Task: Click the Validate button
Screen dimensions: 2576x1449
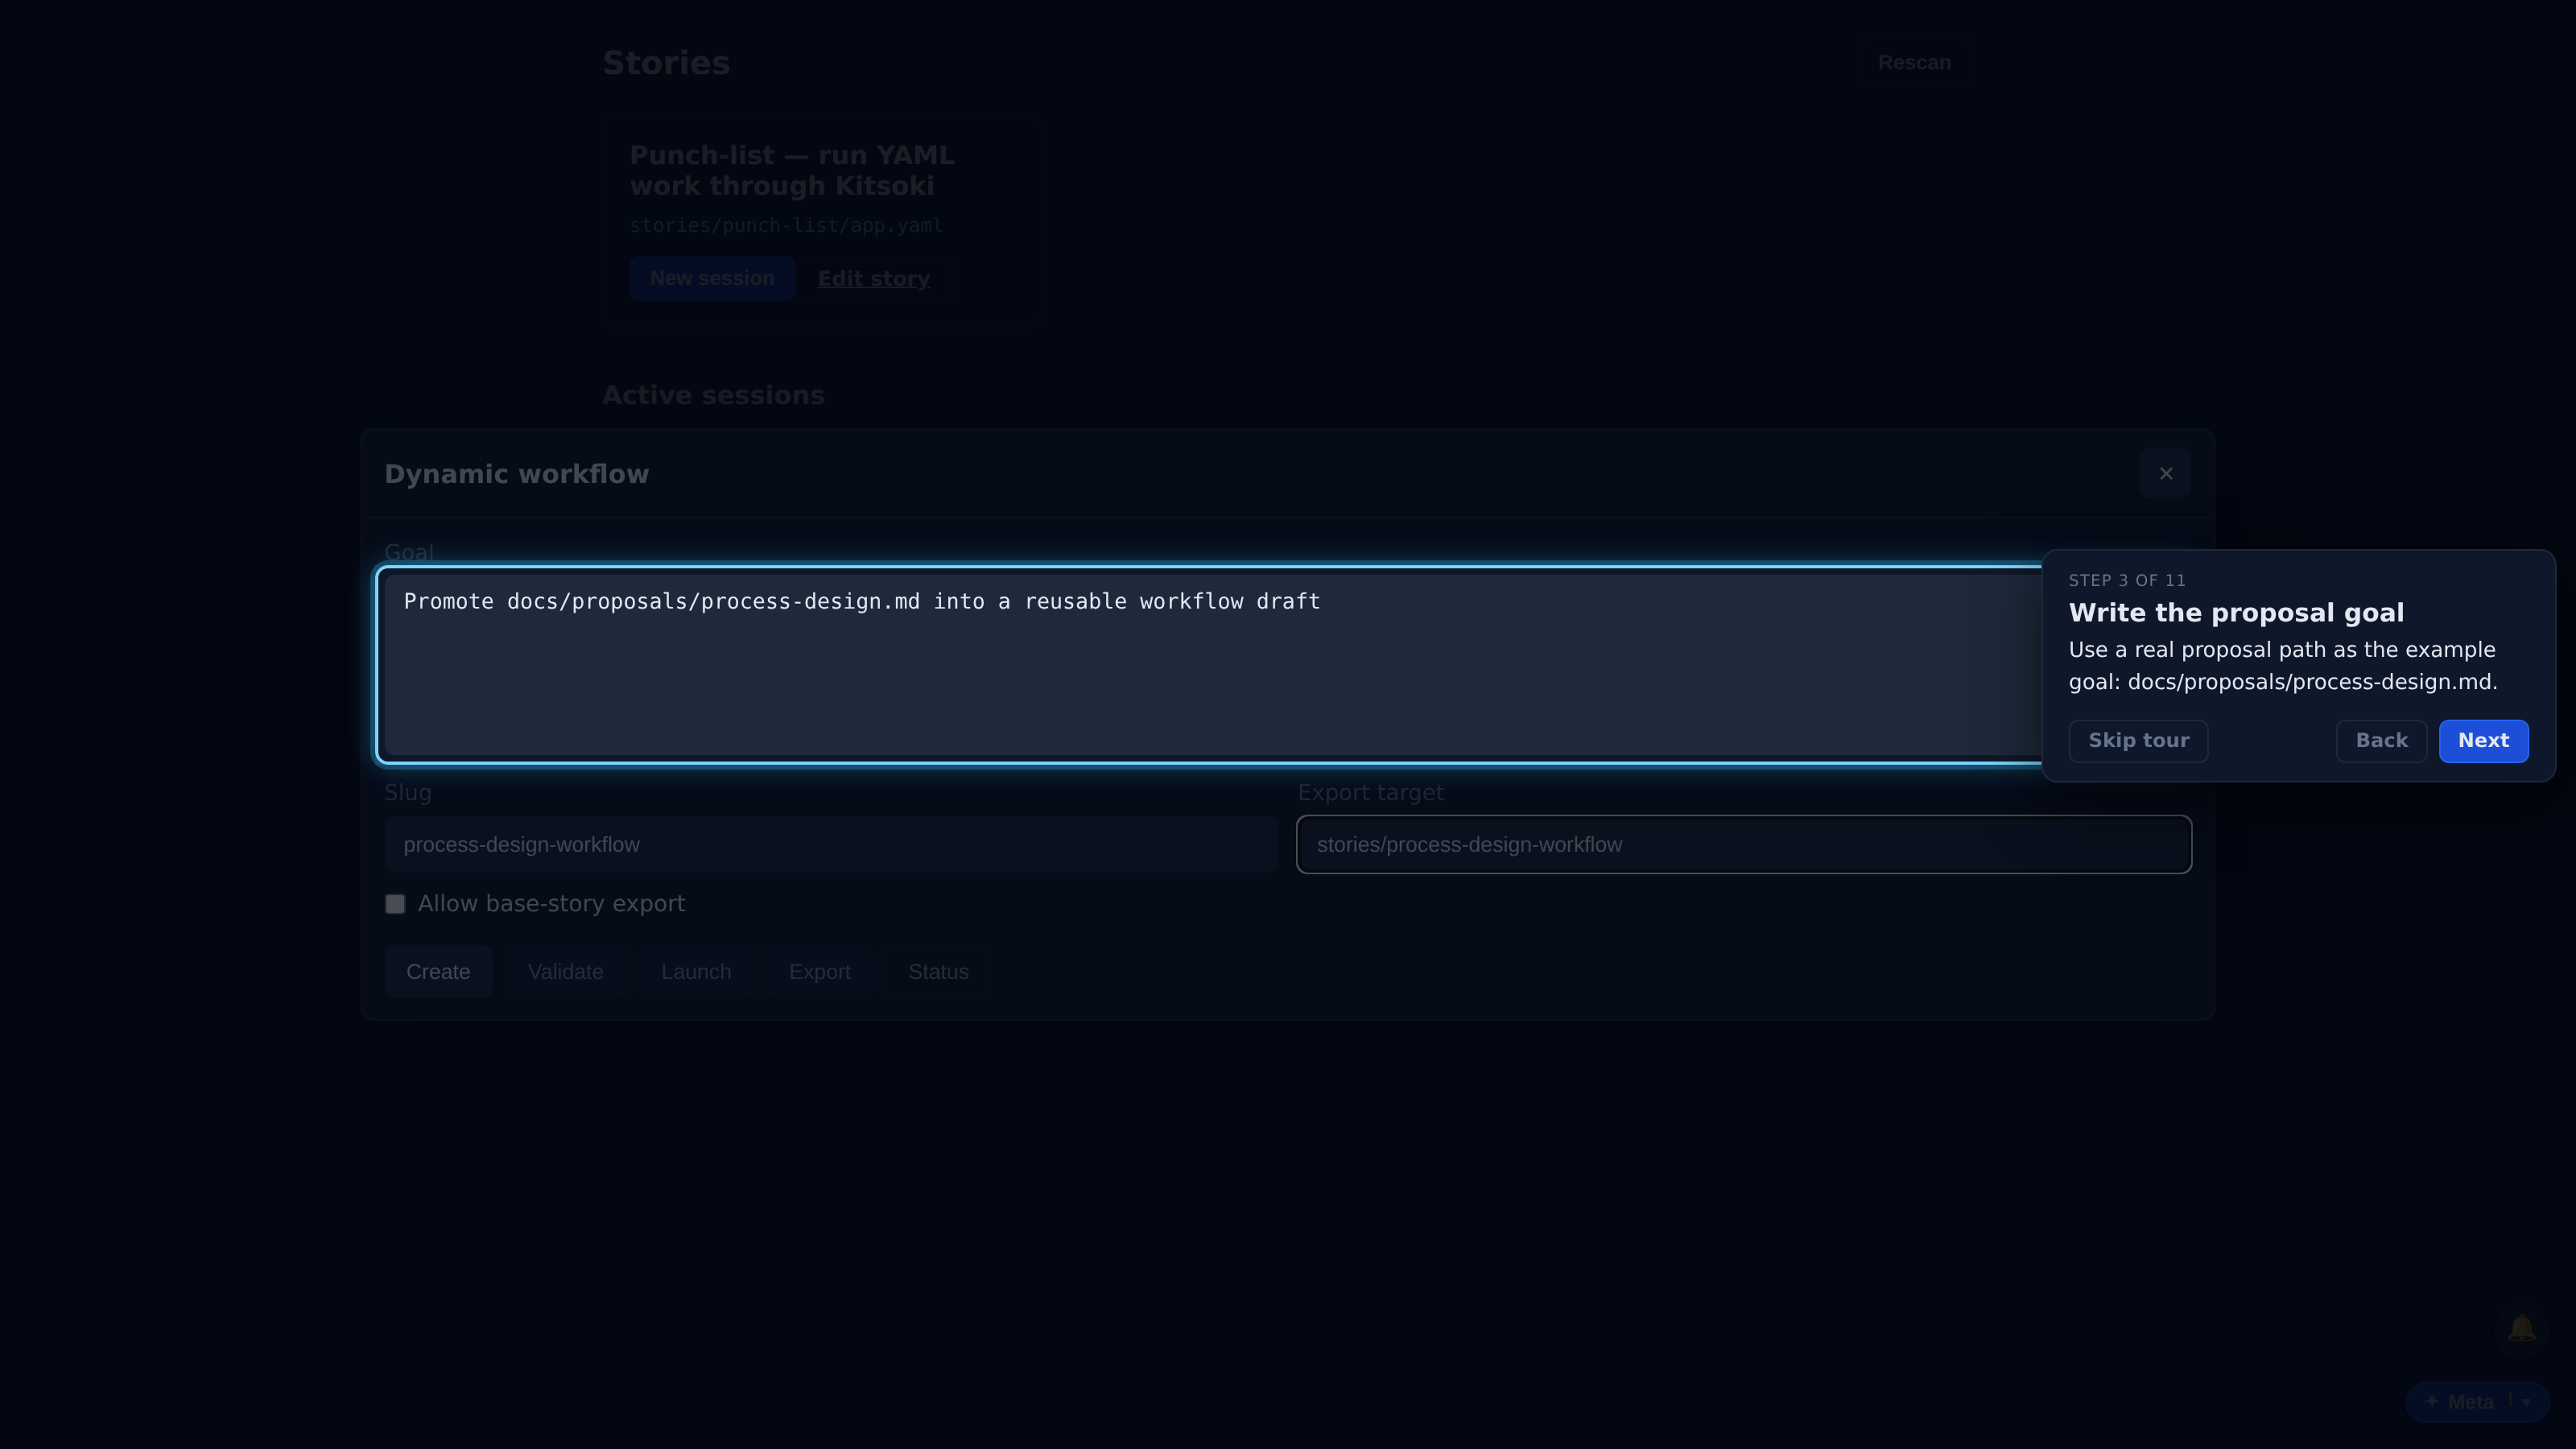Action: point(565,972)
